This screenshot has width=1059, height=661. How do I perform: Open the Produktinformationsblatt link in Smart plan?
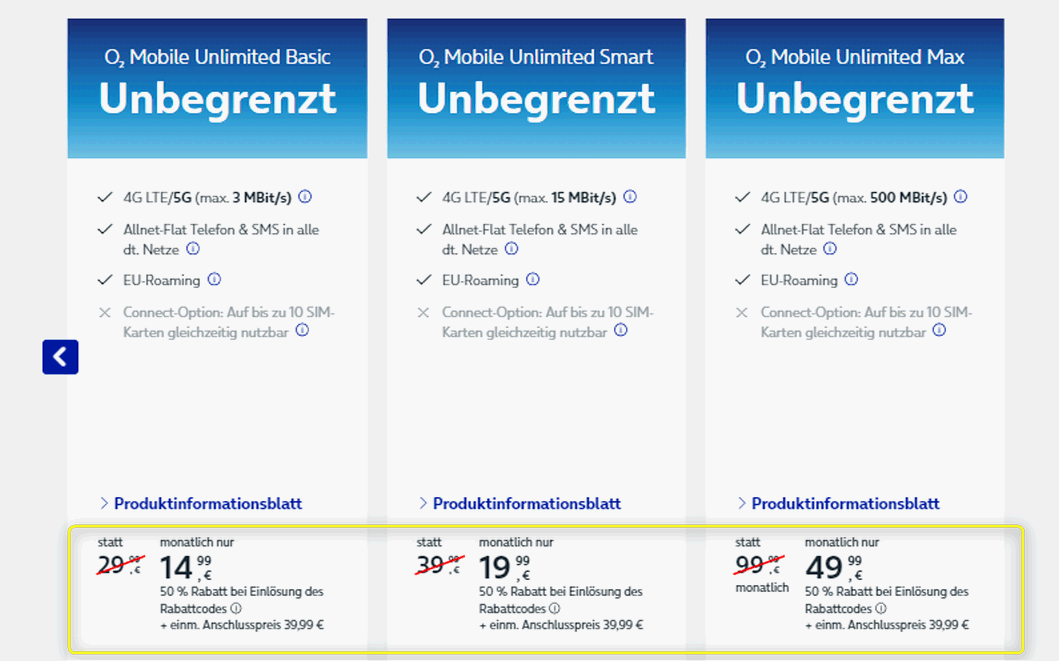tap(529, 503)
